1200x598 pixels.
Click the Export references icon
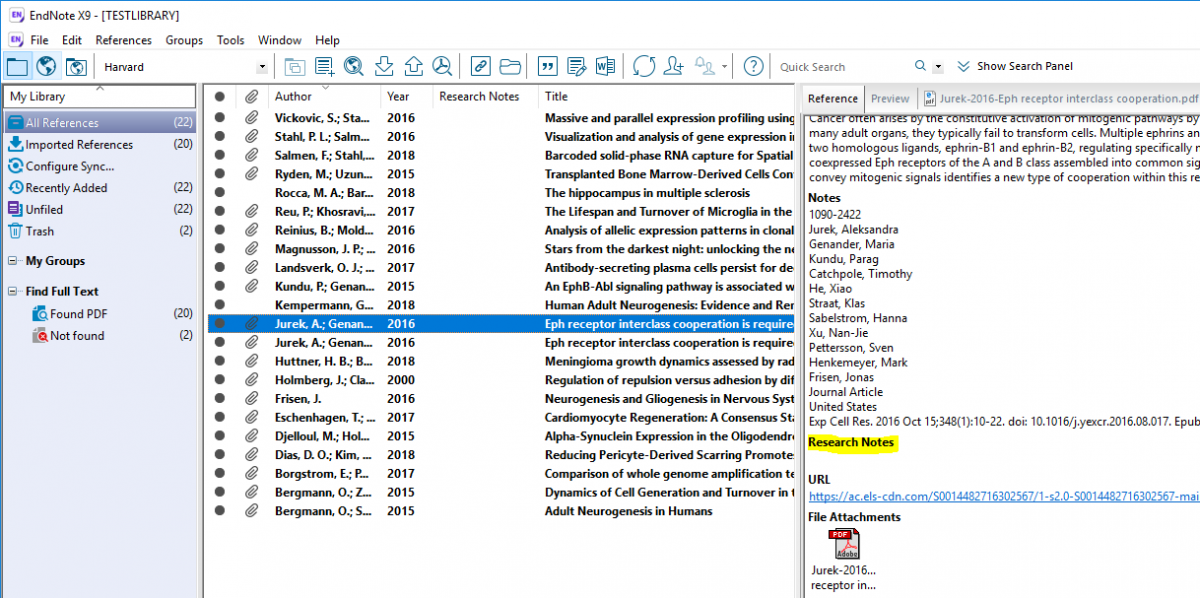pos(412,65)
